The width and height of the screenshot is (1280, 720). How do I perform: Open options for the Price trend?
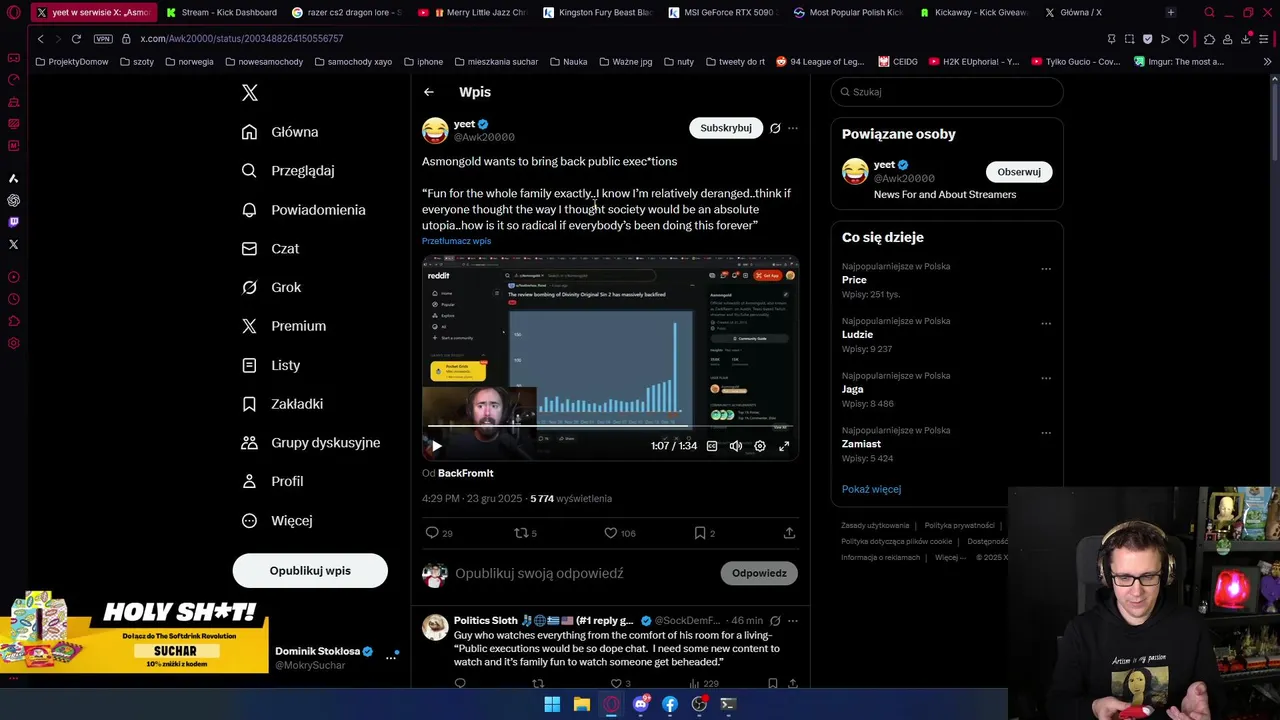click(x=1046, y=269)
